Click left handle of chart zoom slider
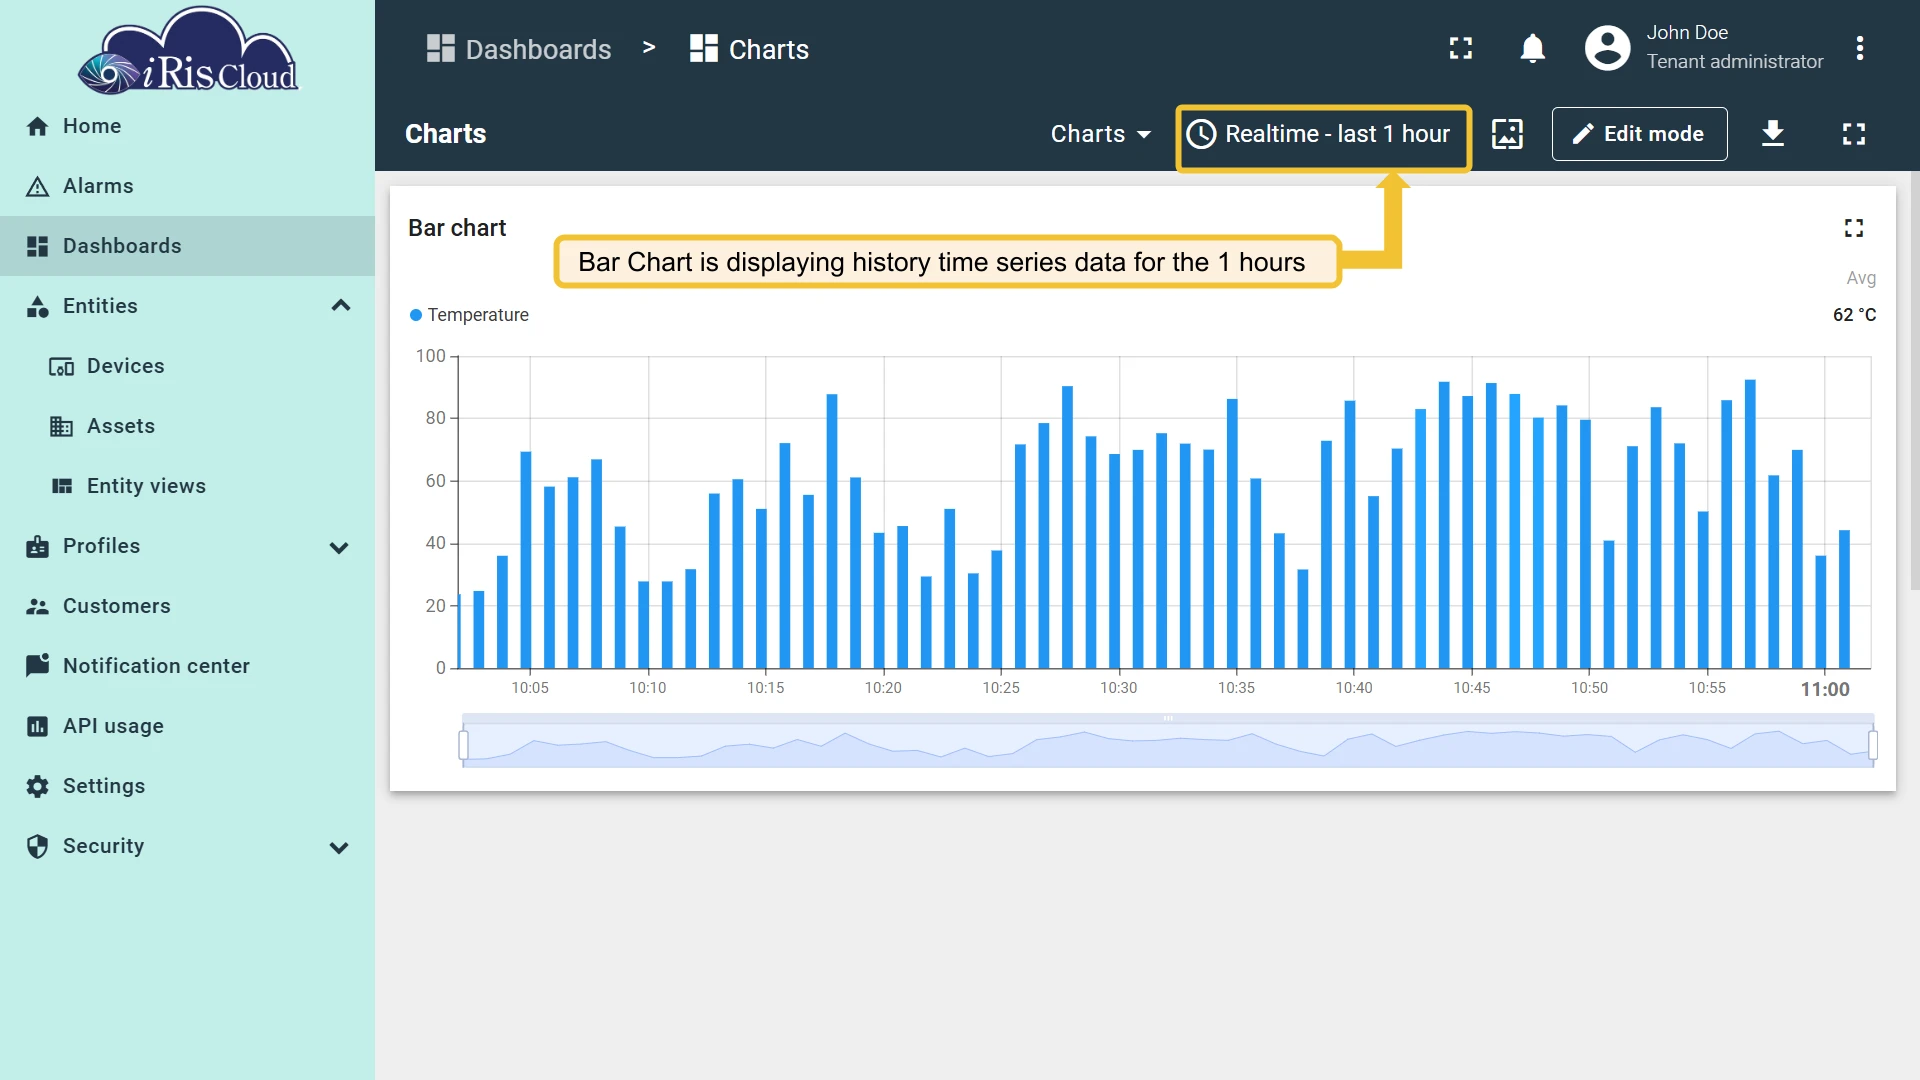The width and height of the screenshot is (1920, 1080). pyautogui.click(x=463, y=744)
